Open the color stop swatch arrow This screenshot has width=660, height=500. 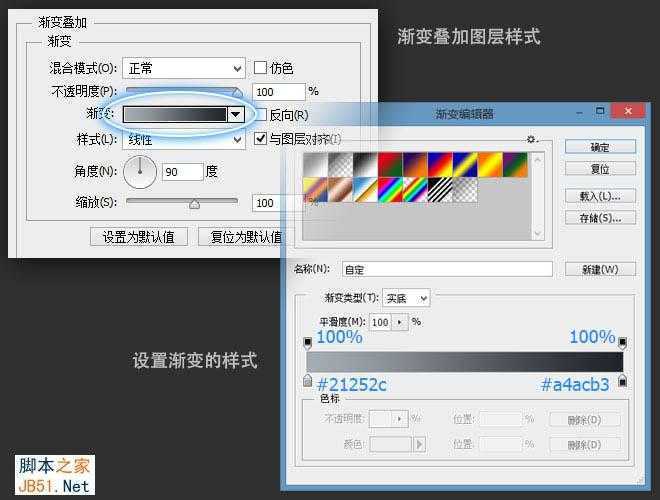pyautogui.click(x=420, y=444)
